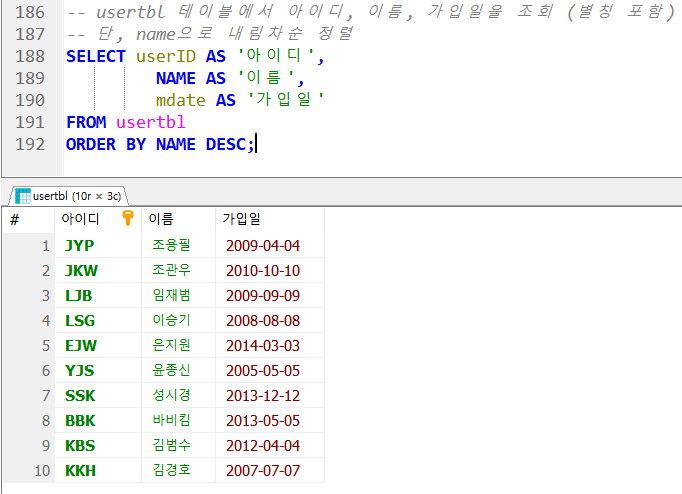Select the 2012-04-04 date cell
Viewport: 682px width, 494px height.
click(270, 445)
